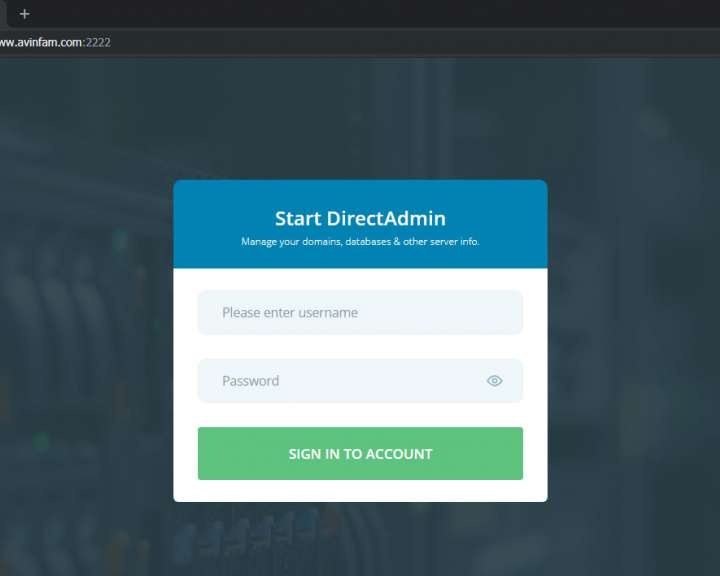Click the avinfam.com:2222 address bar URL
The width and height of the screenshot is (720, 576).
[x=55, y=42]
